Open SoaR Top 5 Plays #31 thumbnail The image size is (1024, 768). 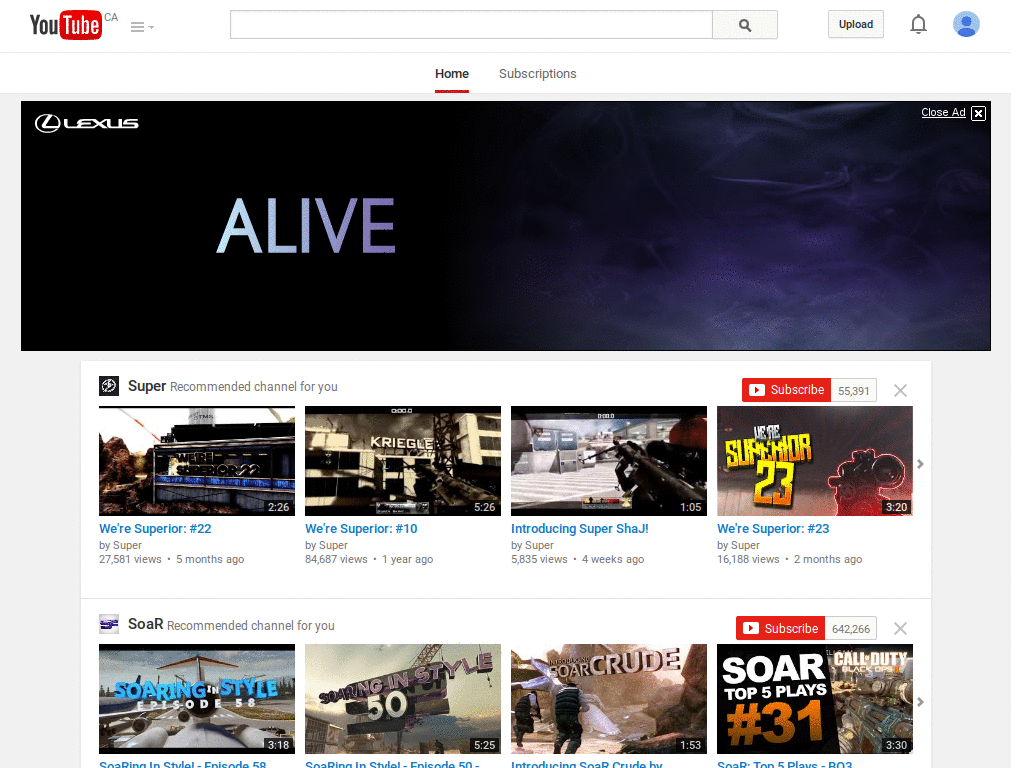pos(815,699)
